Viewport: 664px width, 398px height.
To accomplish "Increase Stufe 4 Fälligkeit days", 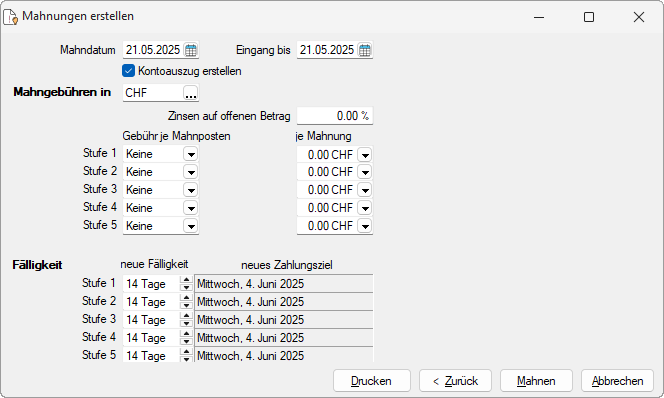I will [x=186, y=334].
